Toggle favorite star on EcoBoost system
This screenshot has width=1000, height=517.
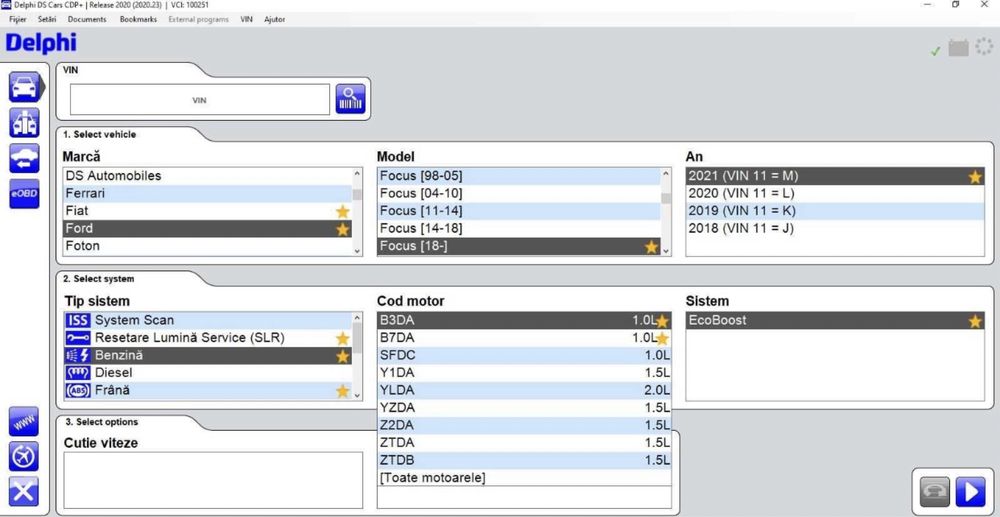click(x=975, y=321)
